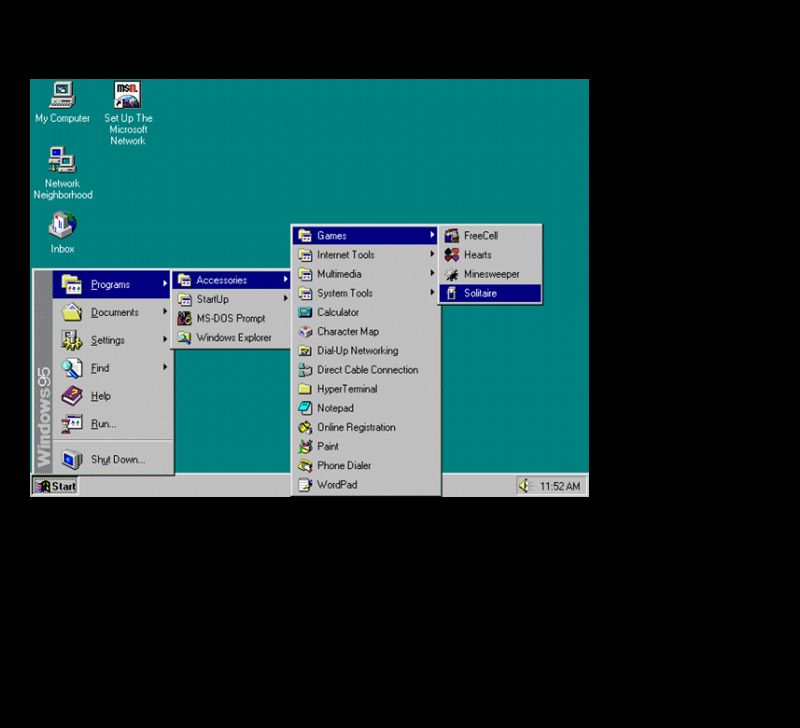The width and height of the screenshot is (800, 728).
Task: Click the Settings gear icon
Action: point(72,340)
